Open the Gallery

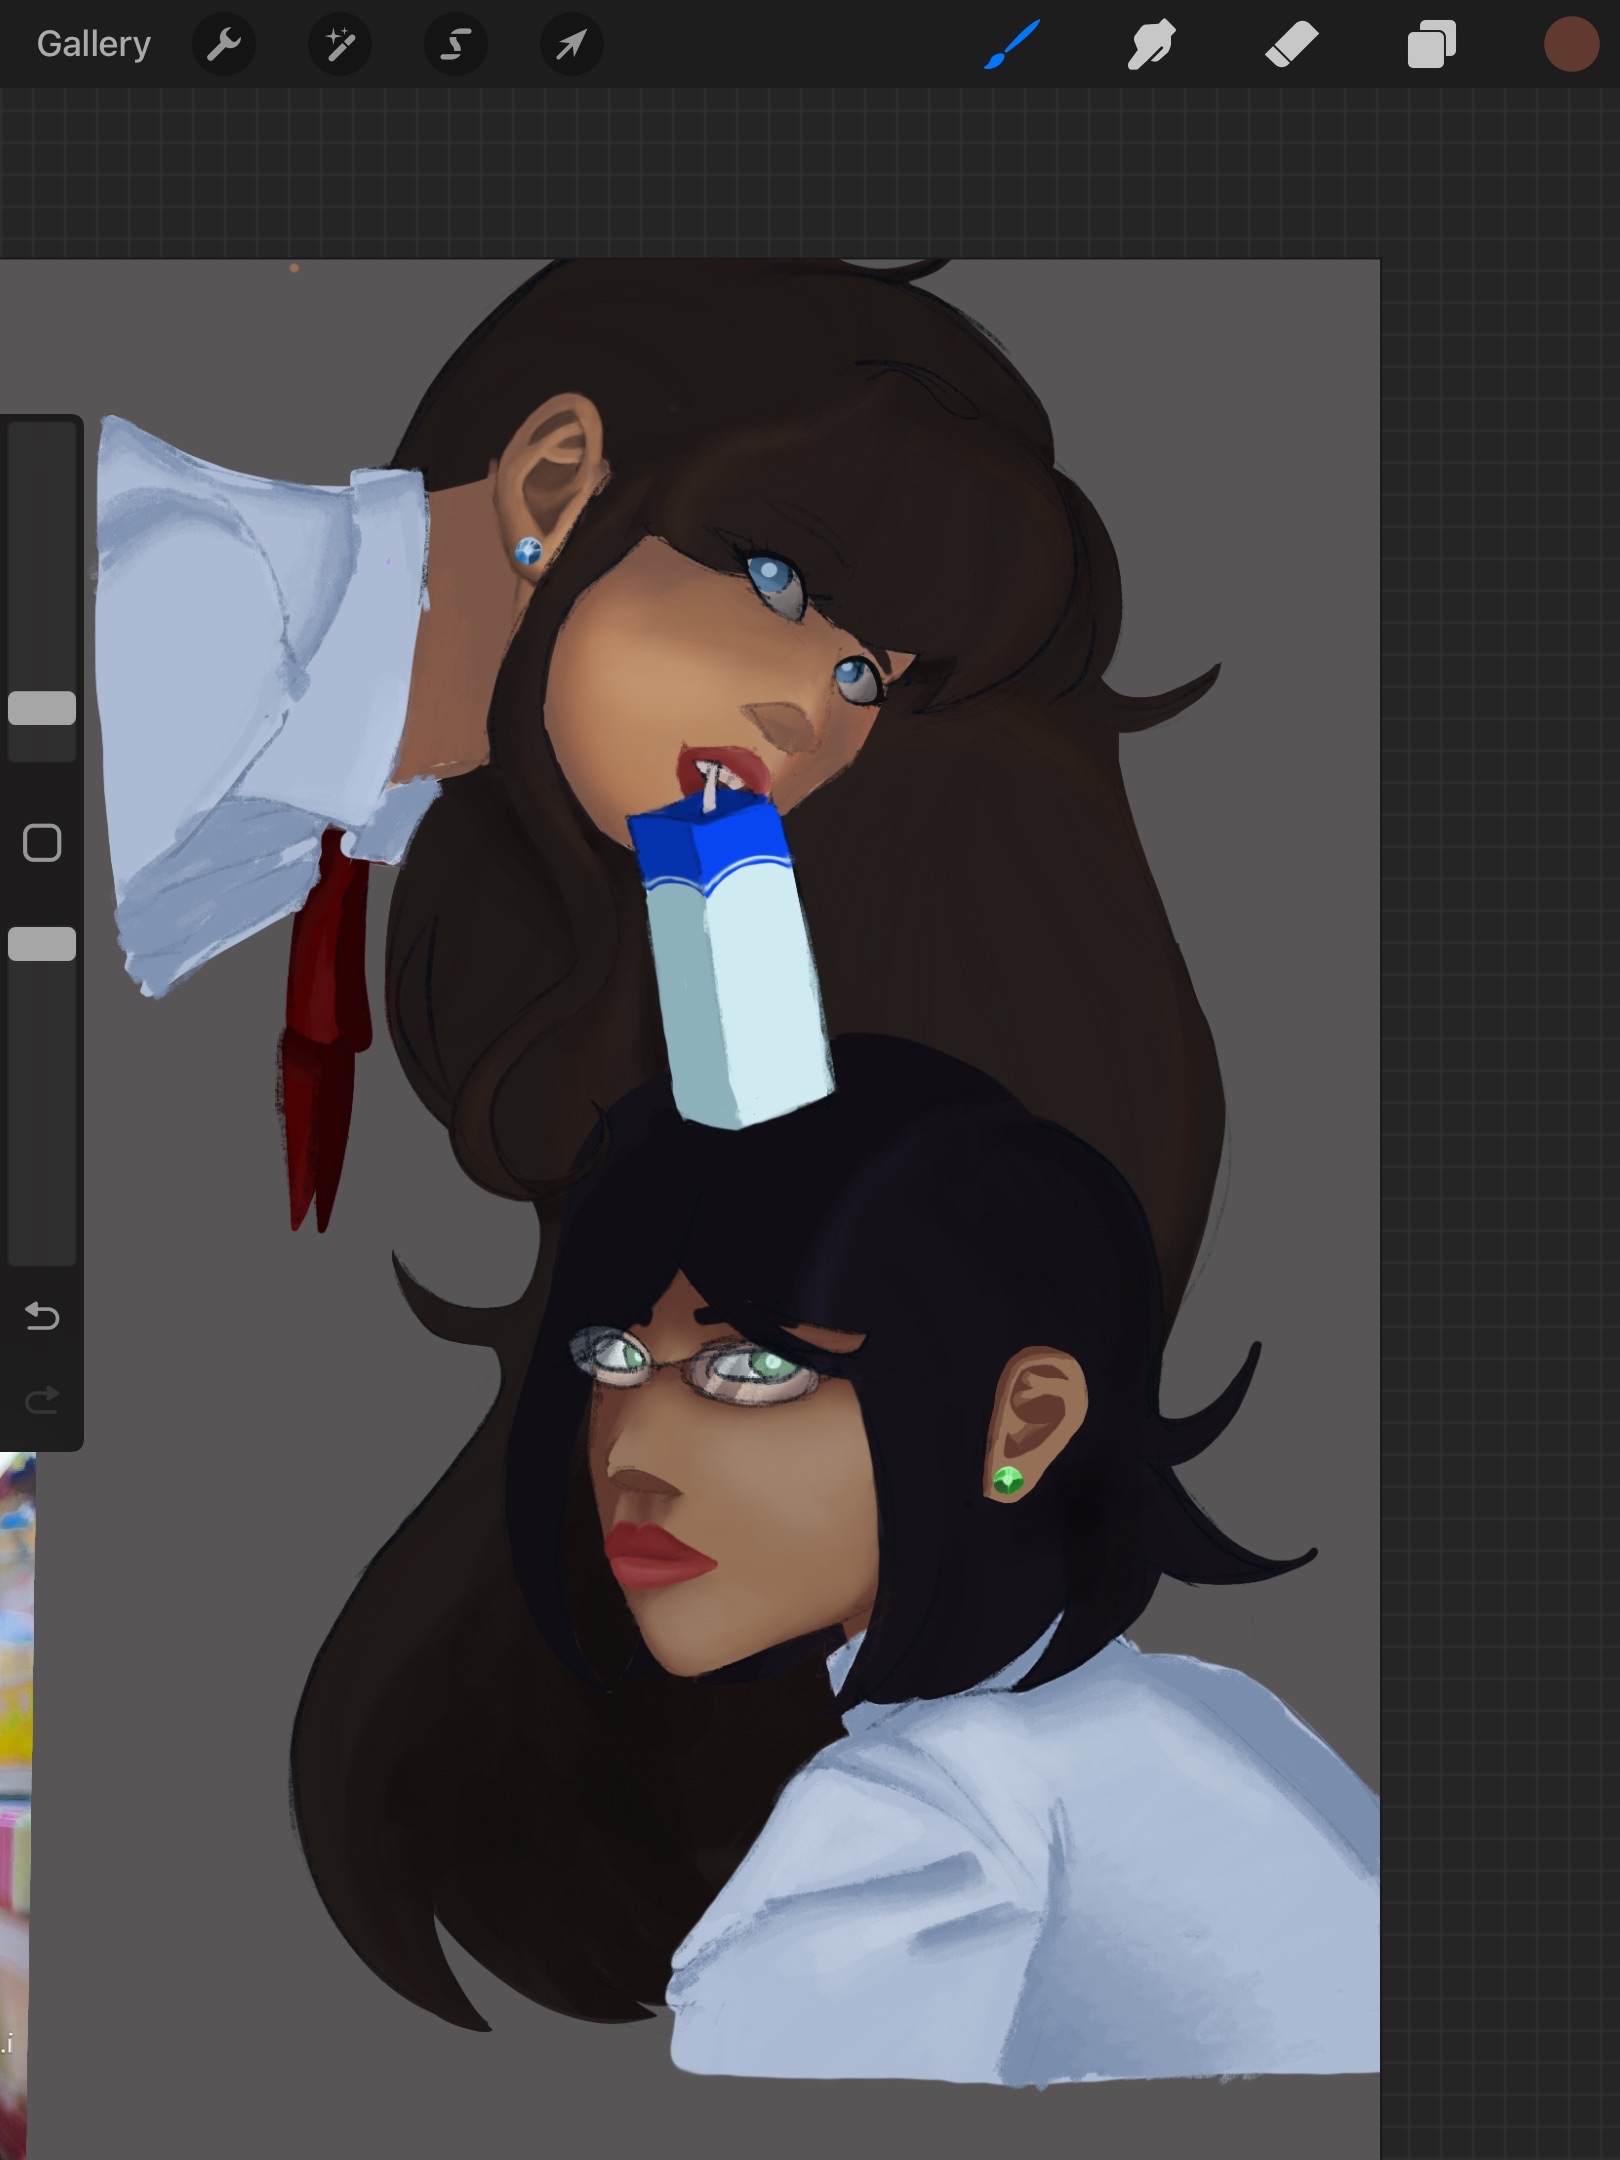tap(94, 44)
